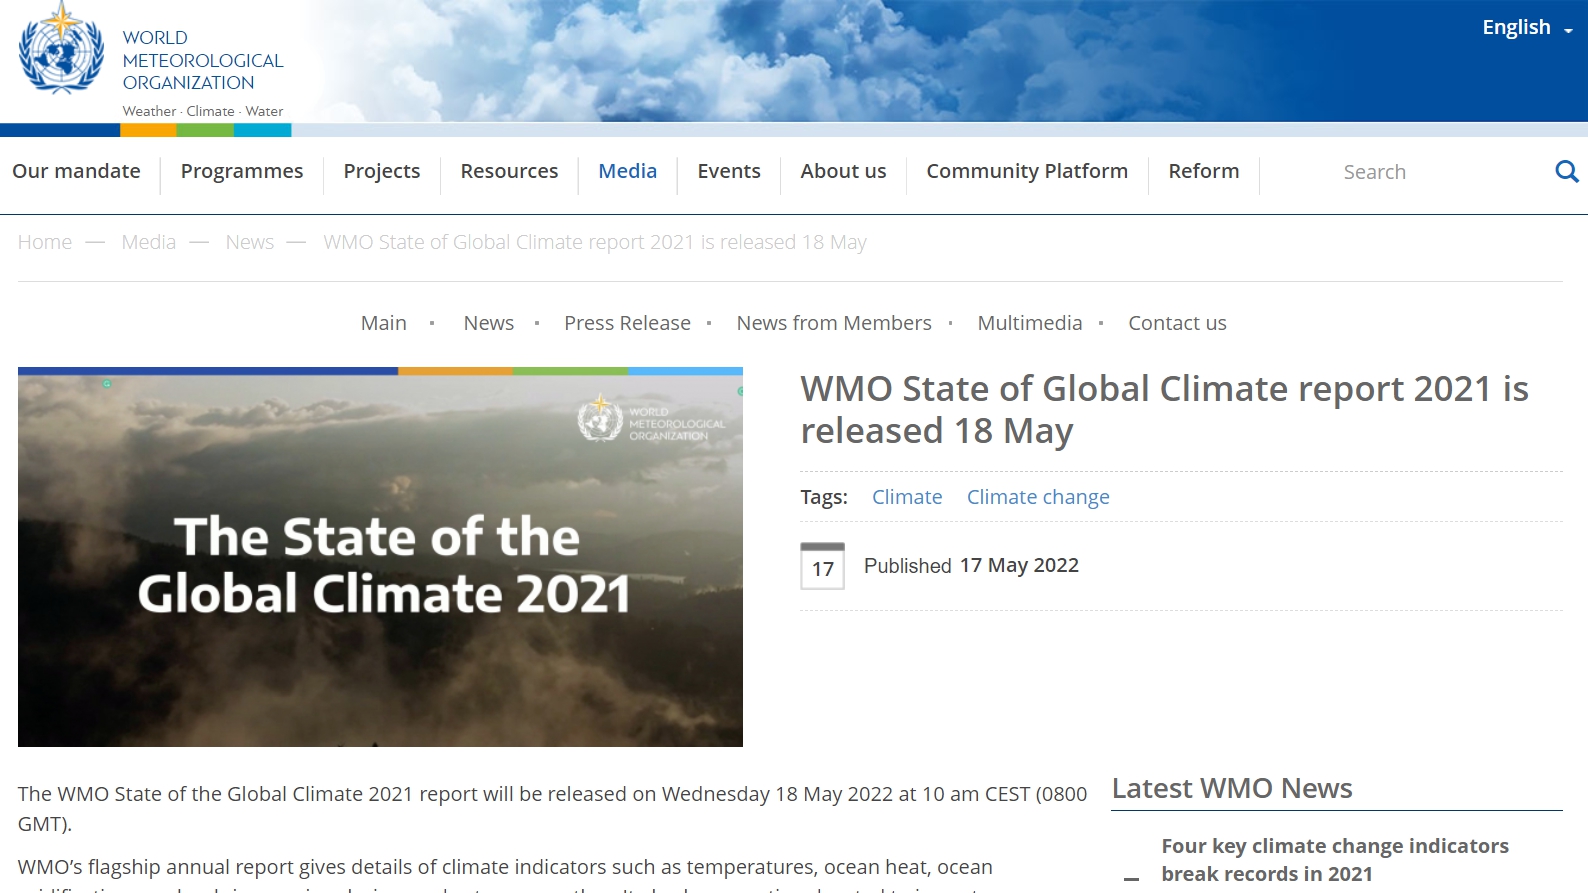Click the News breadcrumb link
The image size is (1588, 893).
pos(249,242)
